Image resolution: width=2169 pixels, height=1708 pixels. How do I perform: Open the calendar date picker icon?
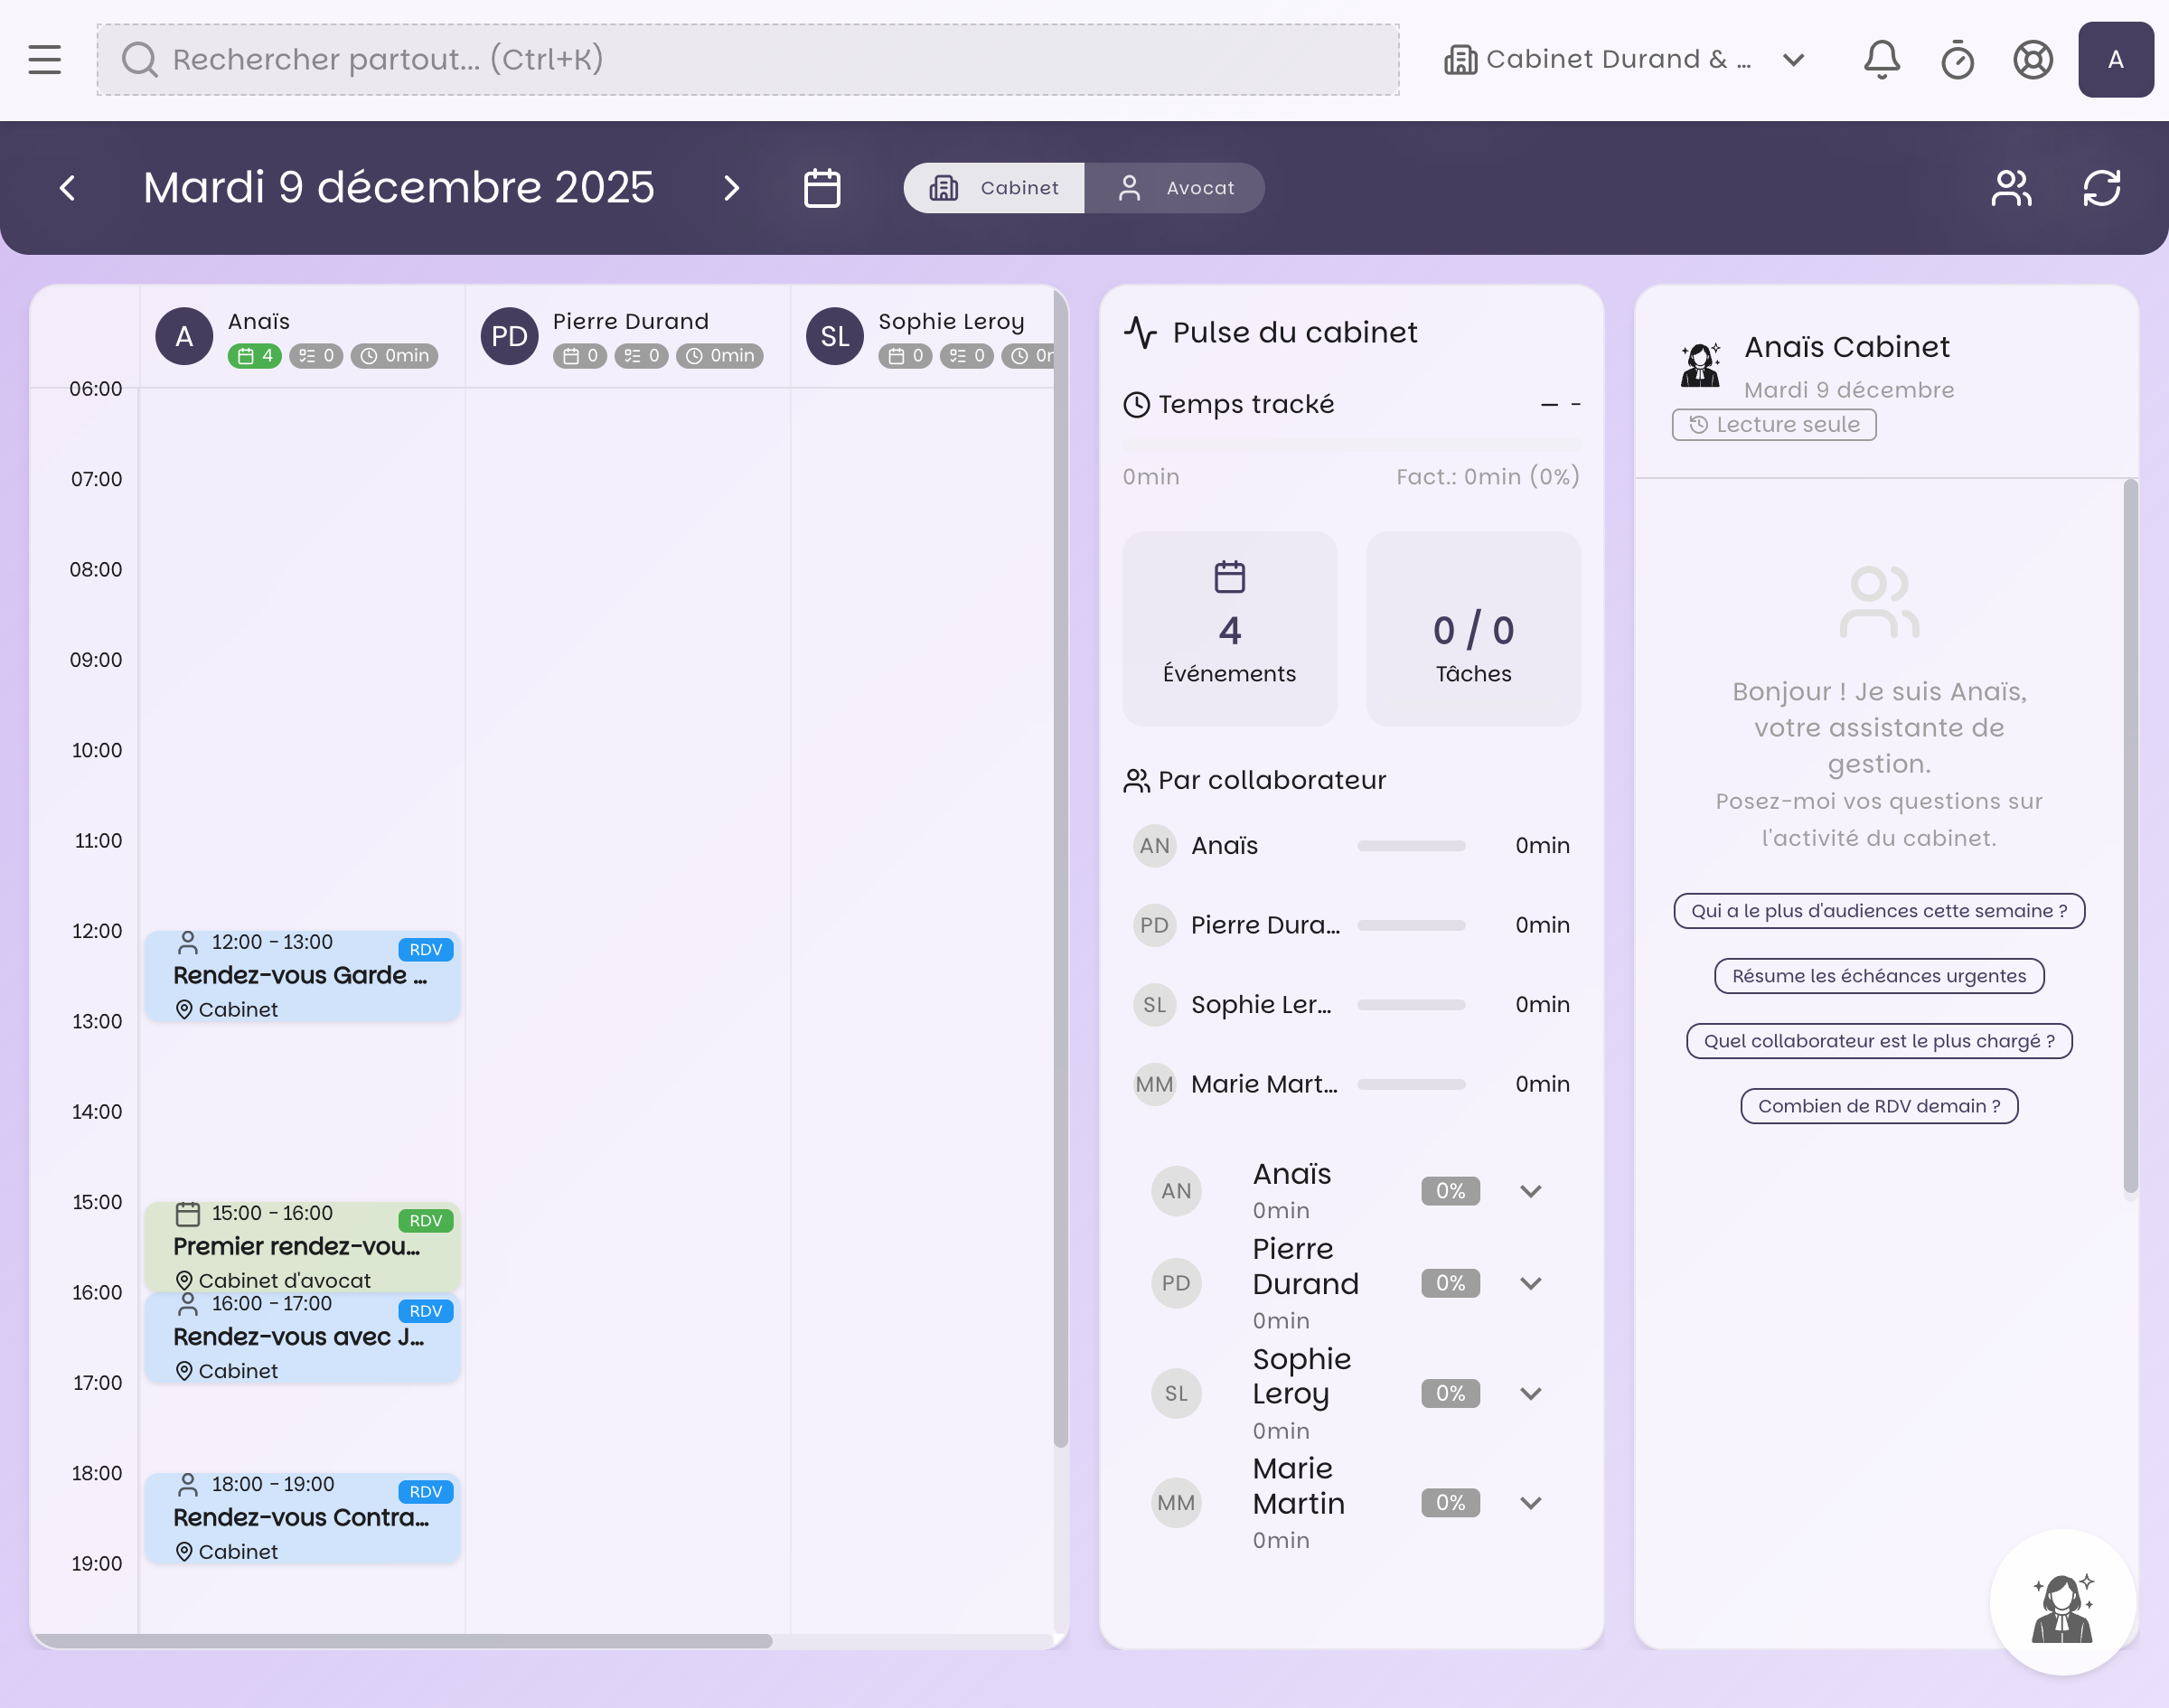821,188
